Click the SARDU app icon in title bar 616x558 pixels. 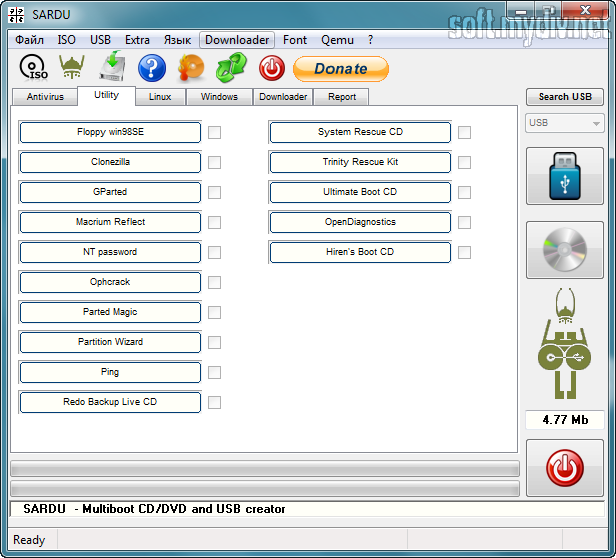(x=16, y=15)
